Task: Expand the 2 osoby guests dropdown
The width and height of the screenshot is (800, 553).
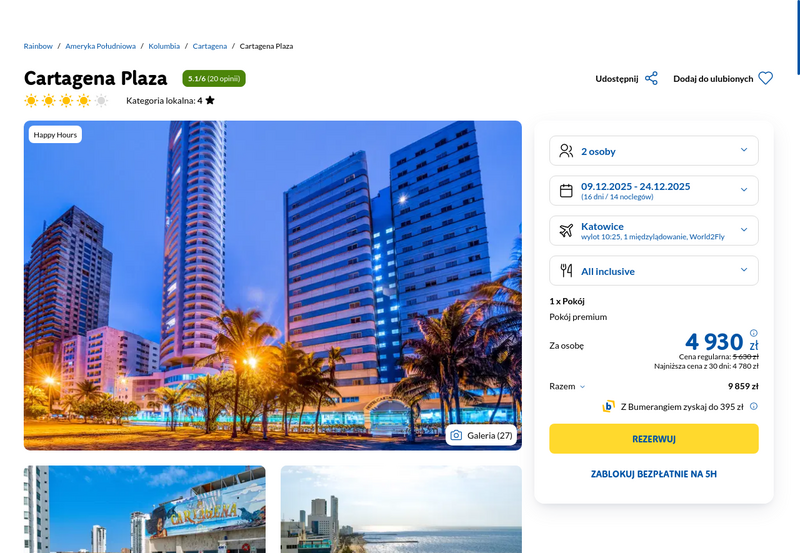Action: (x=654, y=150)
